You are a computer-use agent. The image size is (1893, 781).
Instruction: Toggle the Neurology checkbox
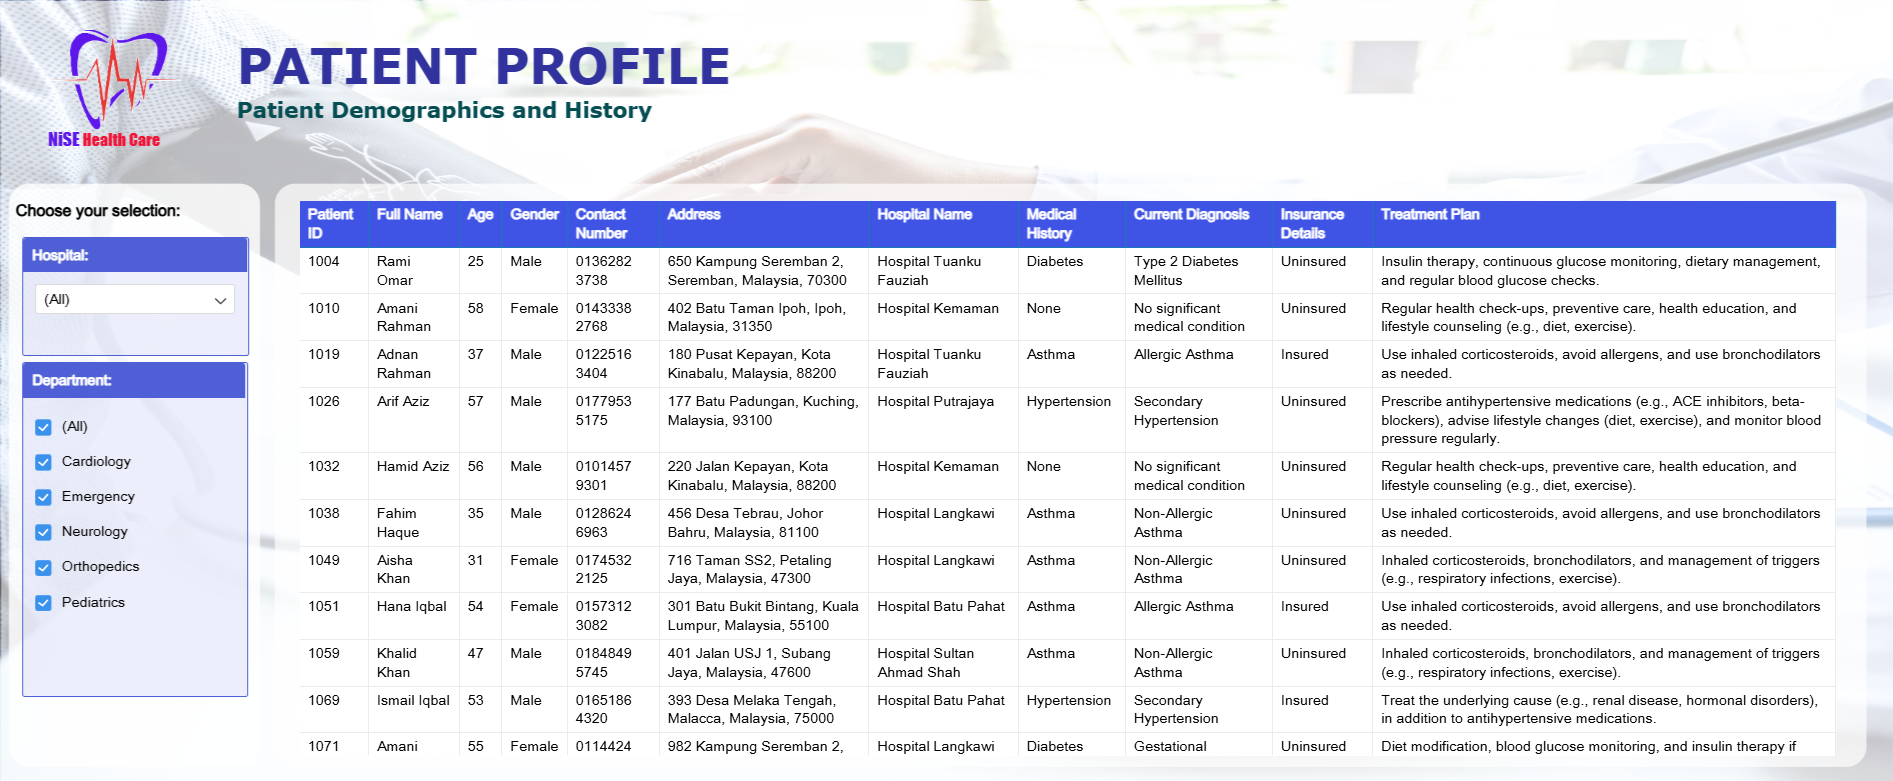(x=43, y=532)
